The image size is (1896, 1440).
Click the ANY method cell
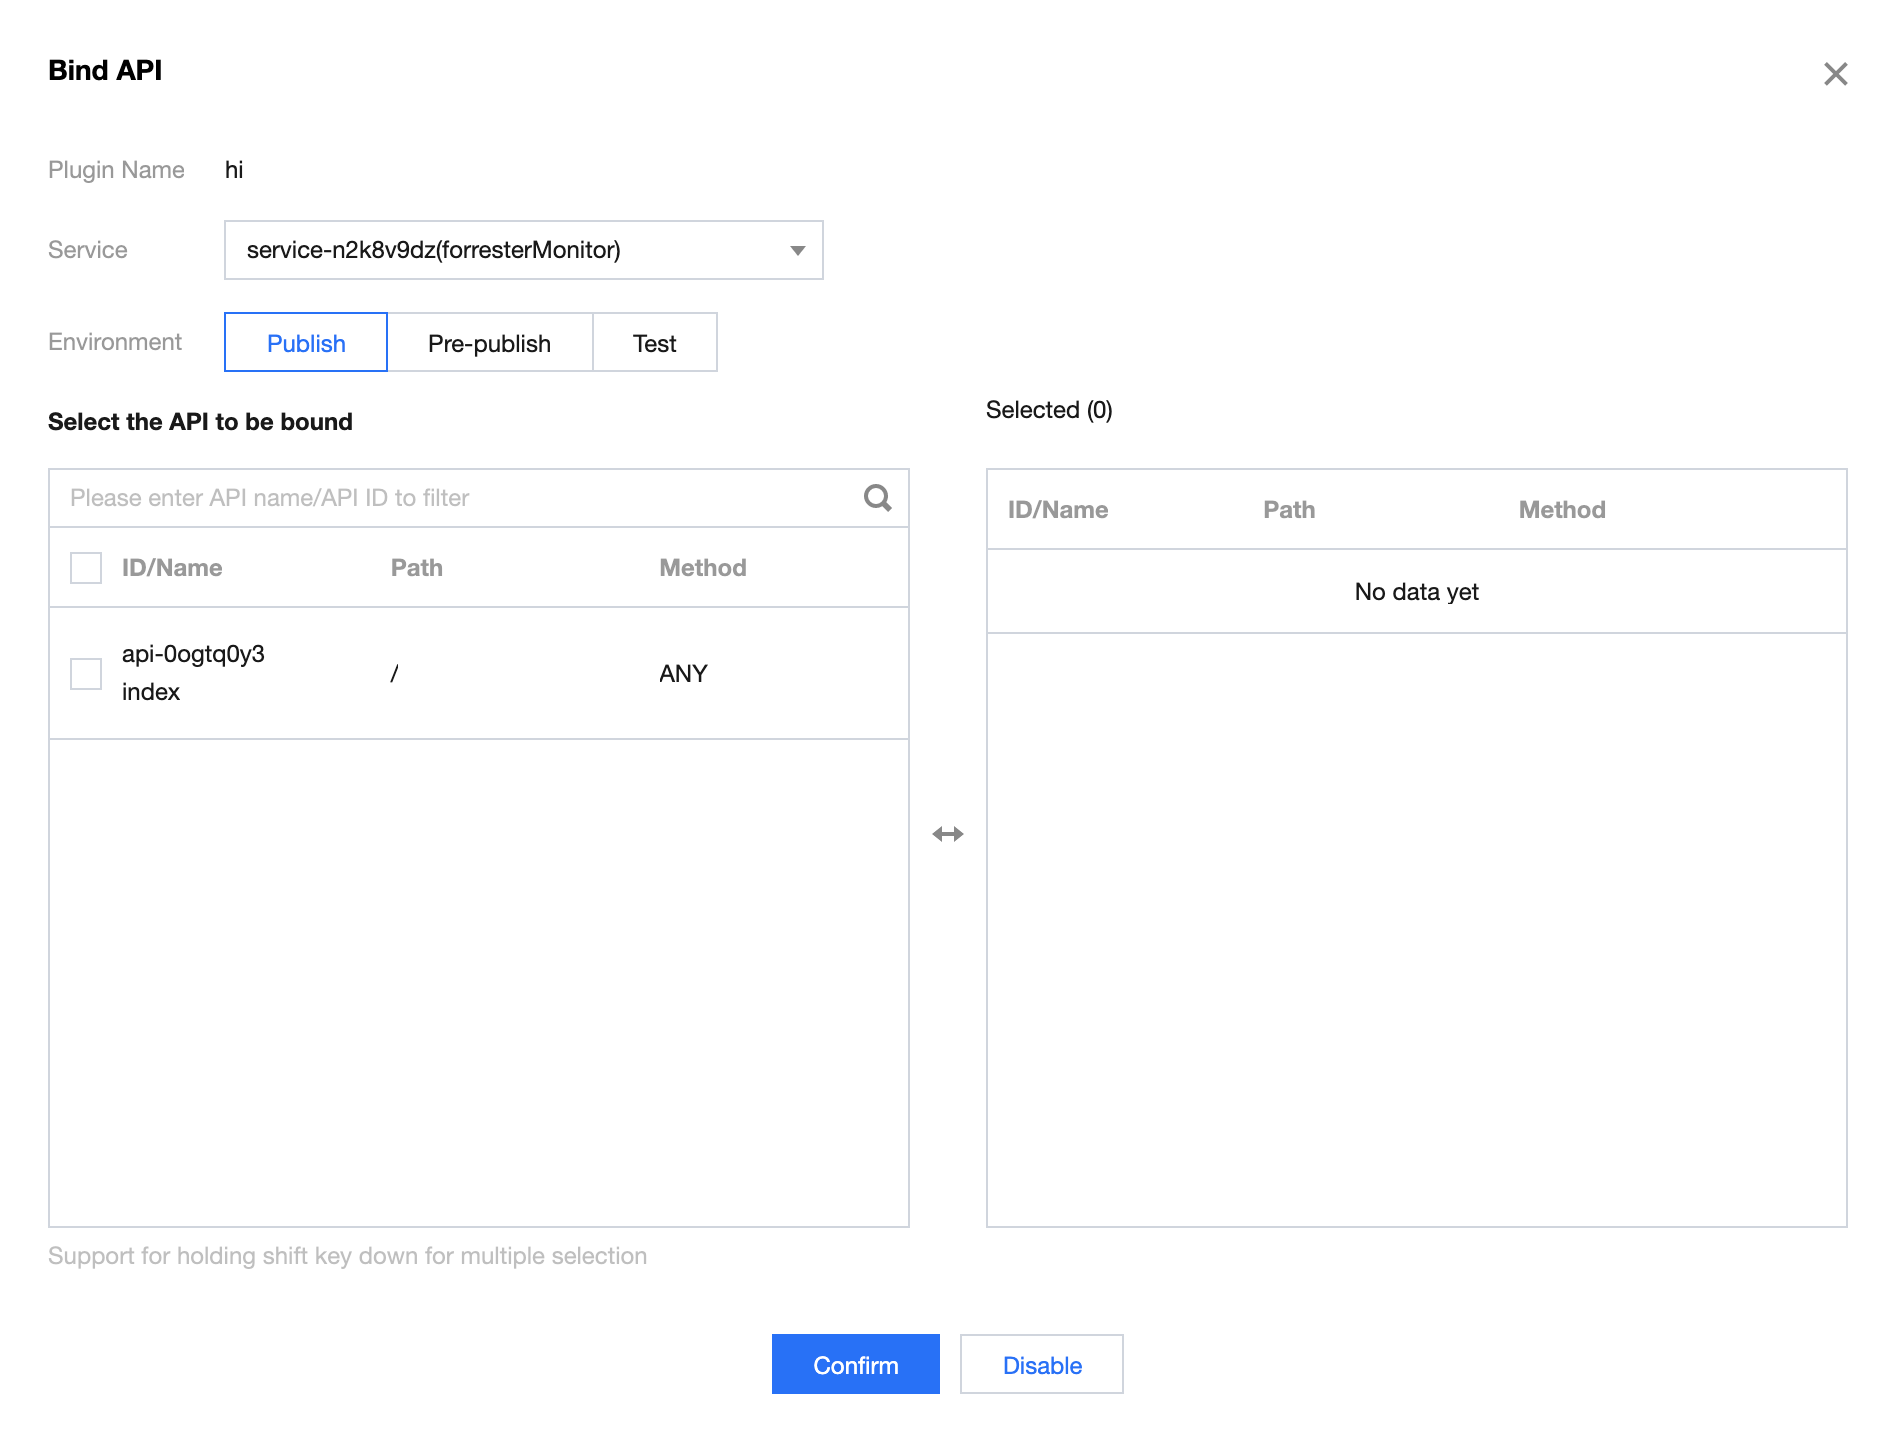(x=683, y=674)
